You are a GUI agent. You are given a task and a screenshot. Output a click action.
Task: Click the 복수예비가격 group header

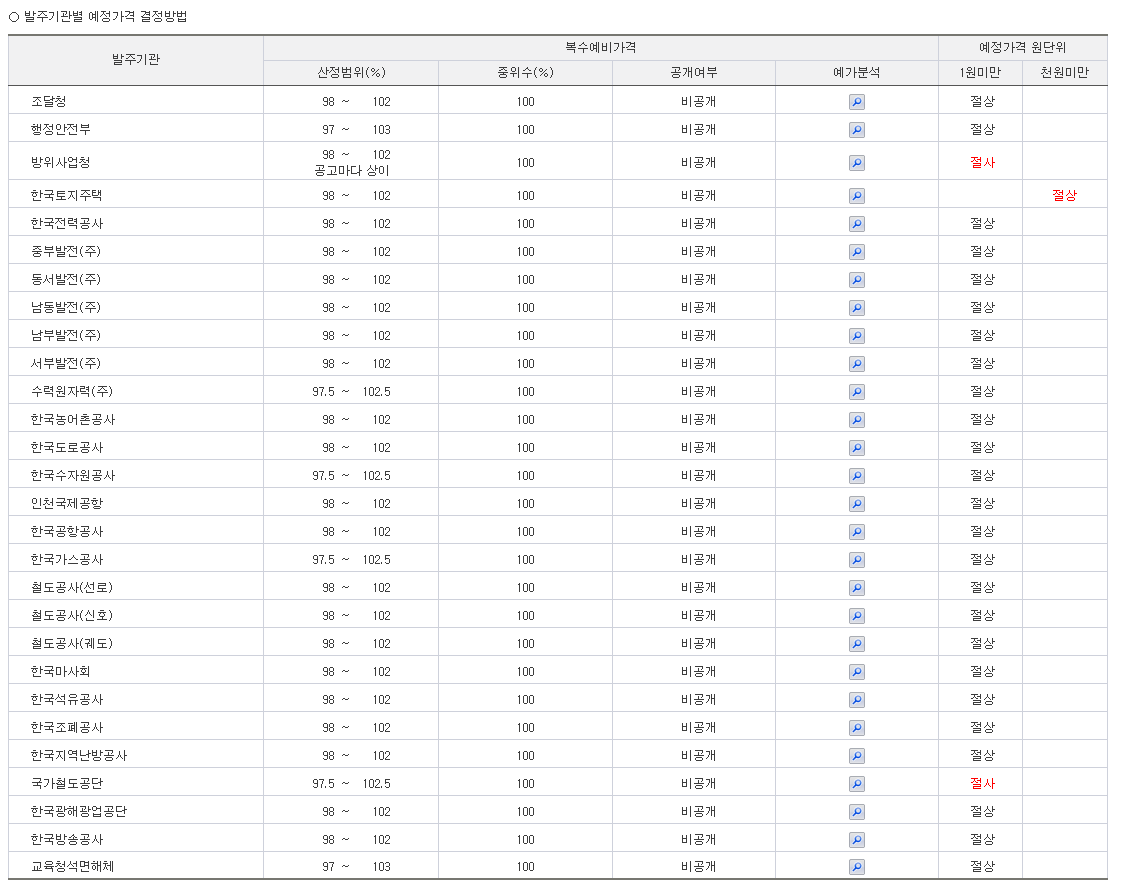tap(601, 47)
